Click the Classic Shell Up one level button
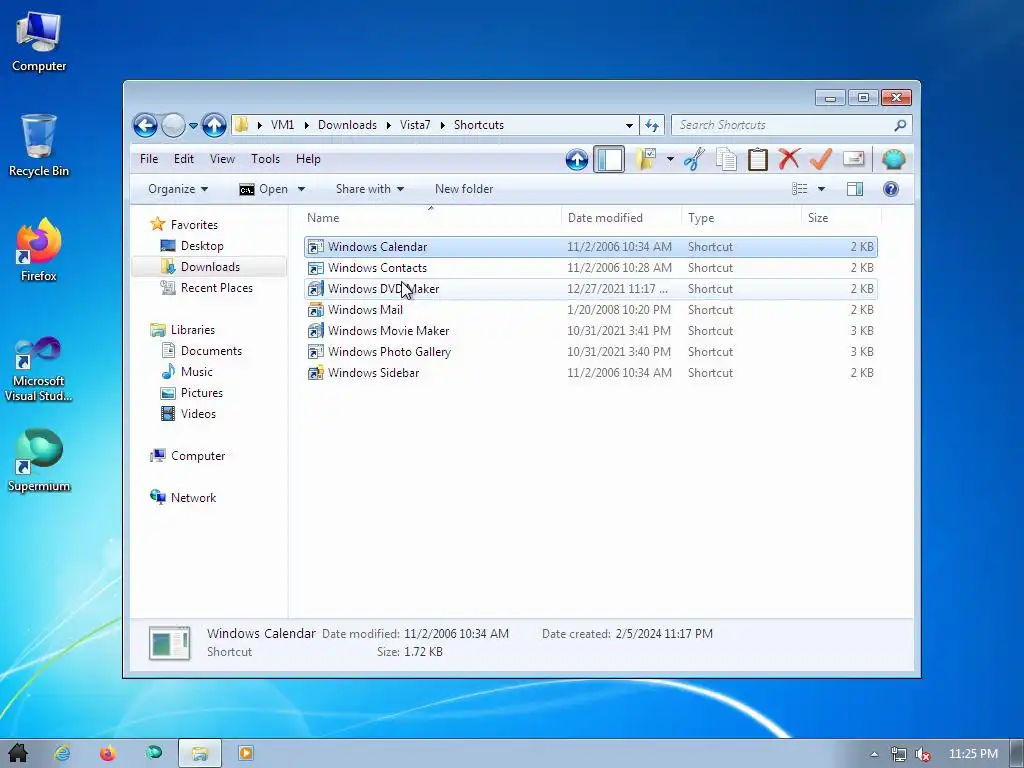The width and height of the screenshot is (1024, 768). click(577, 159)
